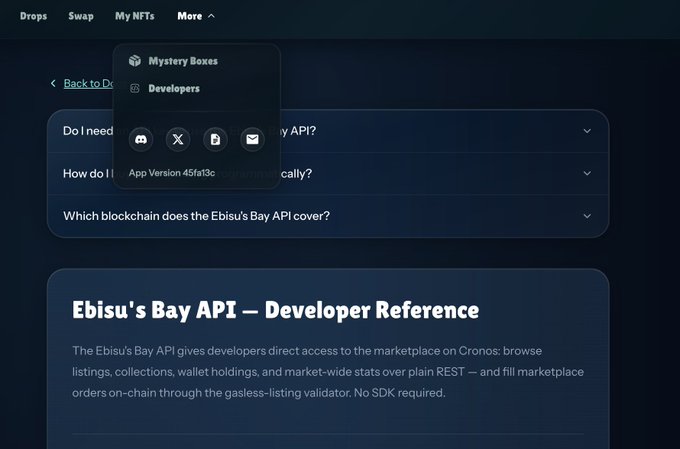Open the Discord link icon
Image resolution: width=680 pixels, height=449 pixels.
141,139
